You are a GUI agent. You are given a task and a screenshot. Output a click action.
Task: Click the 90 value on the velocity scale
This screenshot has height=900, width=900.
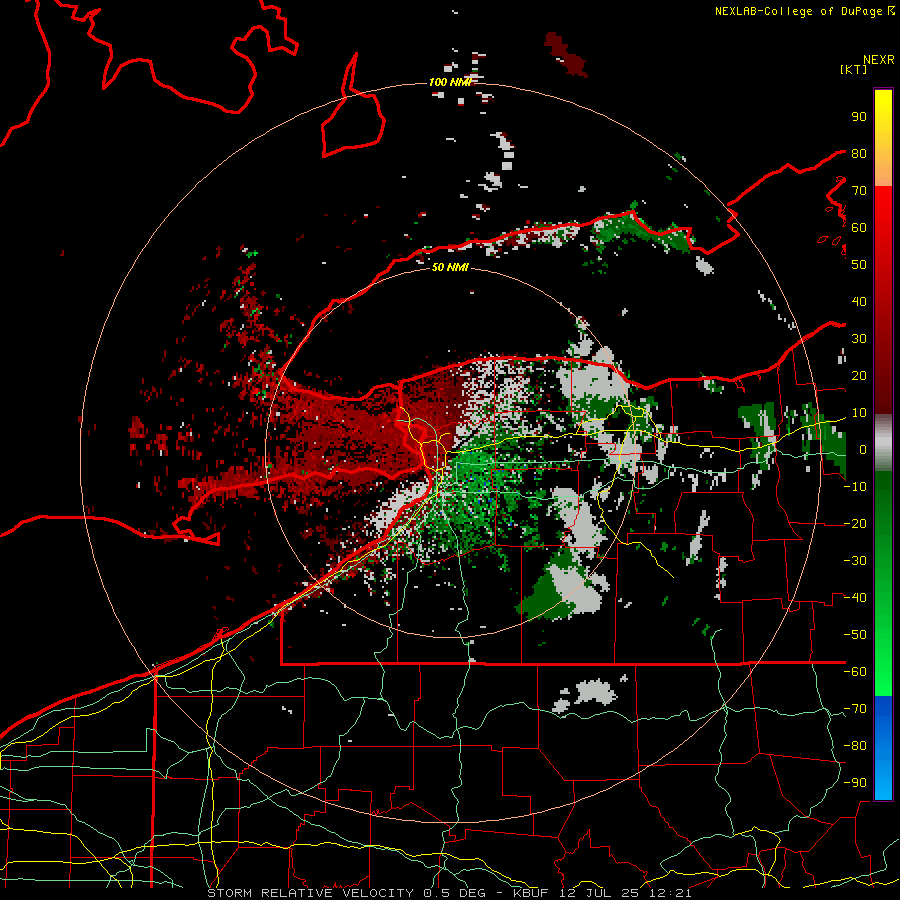859,117
